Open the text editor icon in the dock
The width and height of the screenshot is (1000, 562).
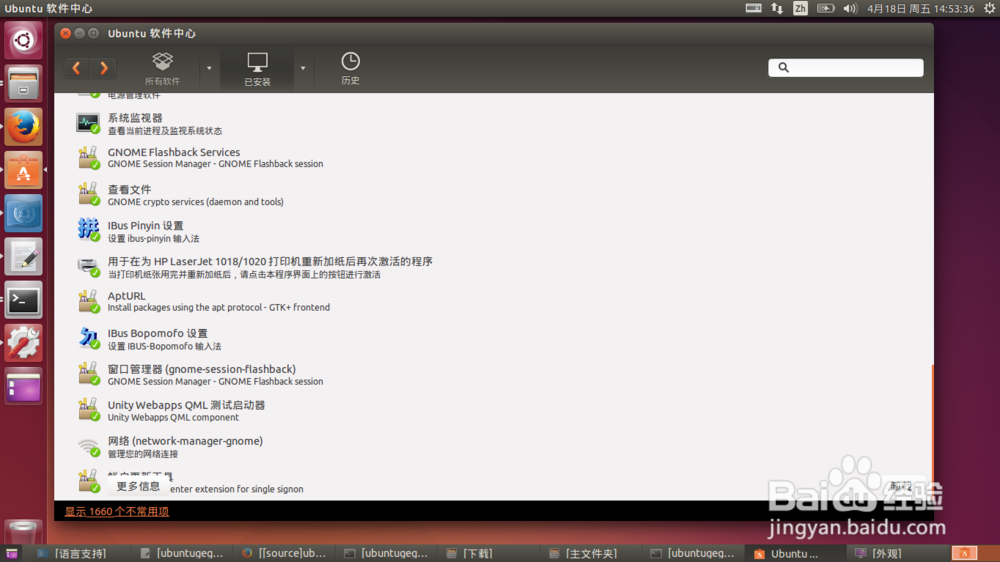[x=24, y=256]
